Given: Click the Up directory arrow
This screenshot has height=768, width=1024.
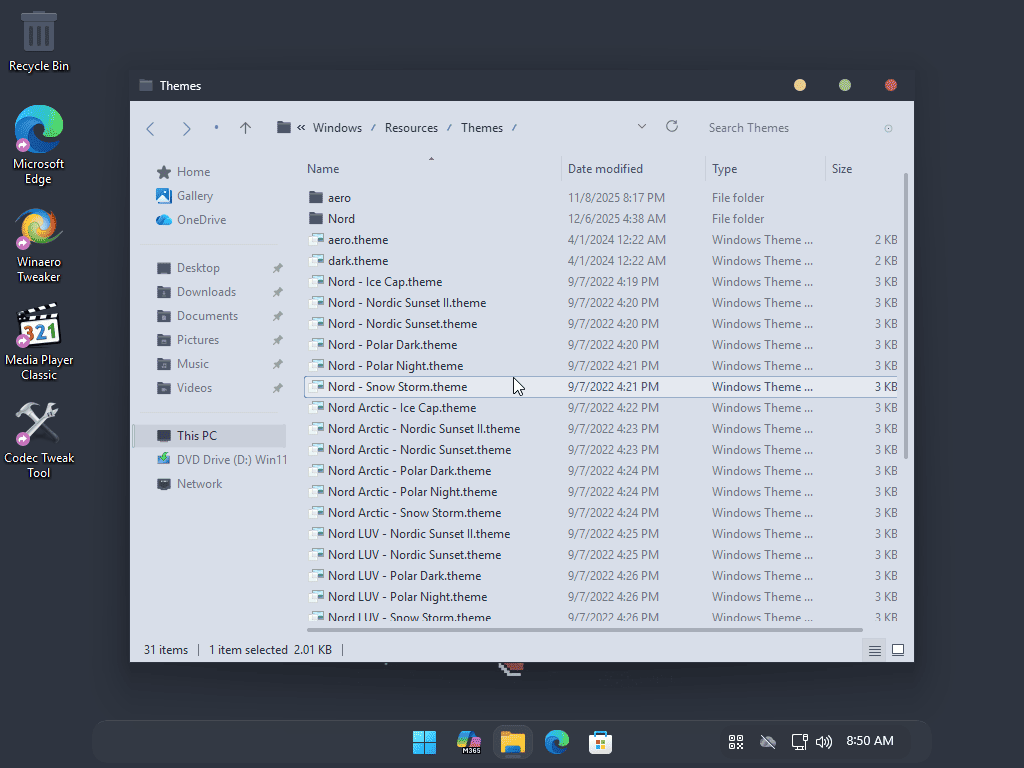Looking at the screenshot, I should pyautogui.click(x=245, y=128).
